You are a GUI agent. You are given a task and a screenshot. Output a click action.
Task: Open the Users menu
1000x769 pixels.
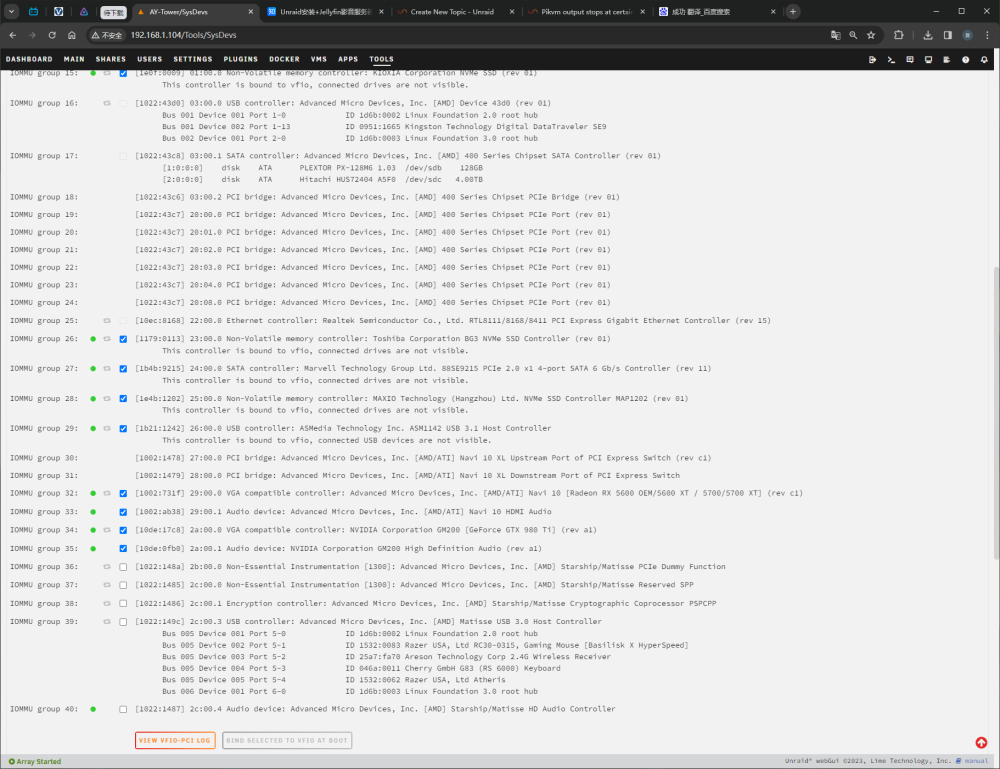pyautogui.click(x=150, y=59)
